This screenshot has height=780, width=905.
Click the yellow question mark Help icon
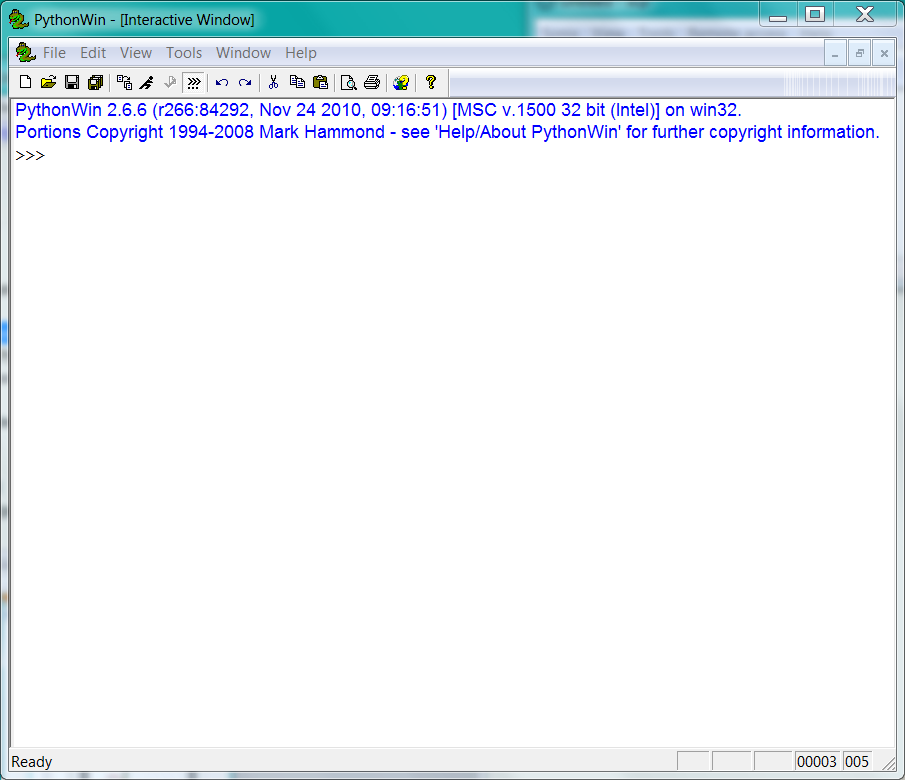(x=431, y=82)
